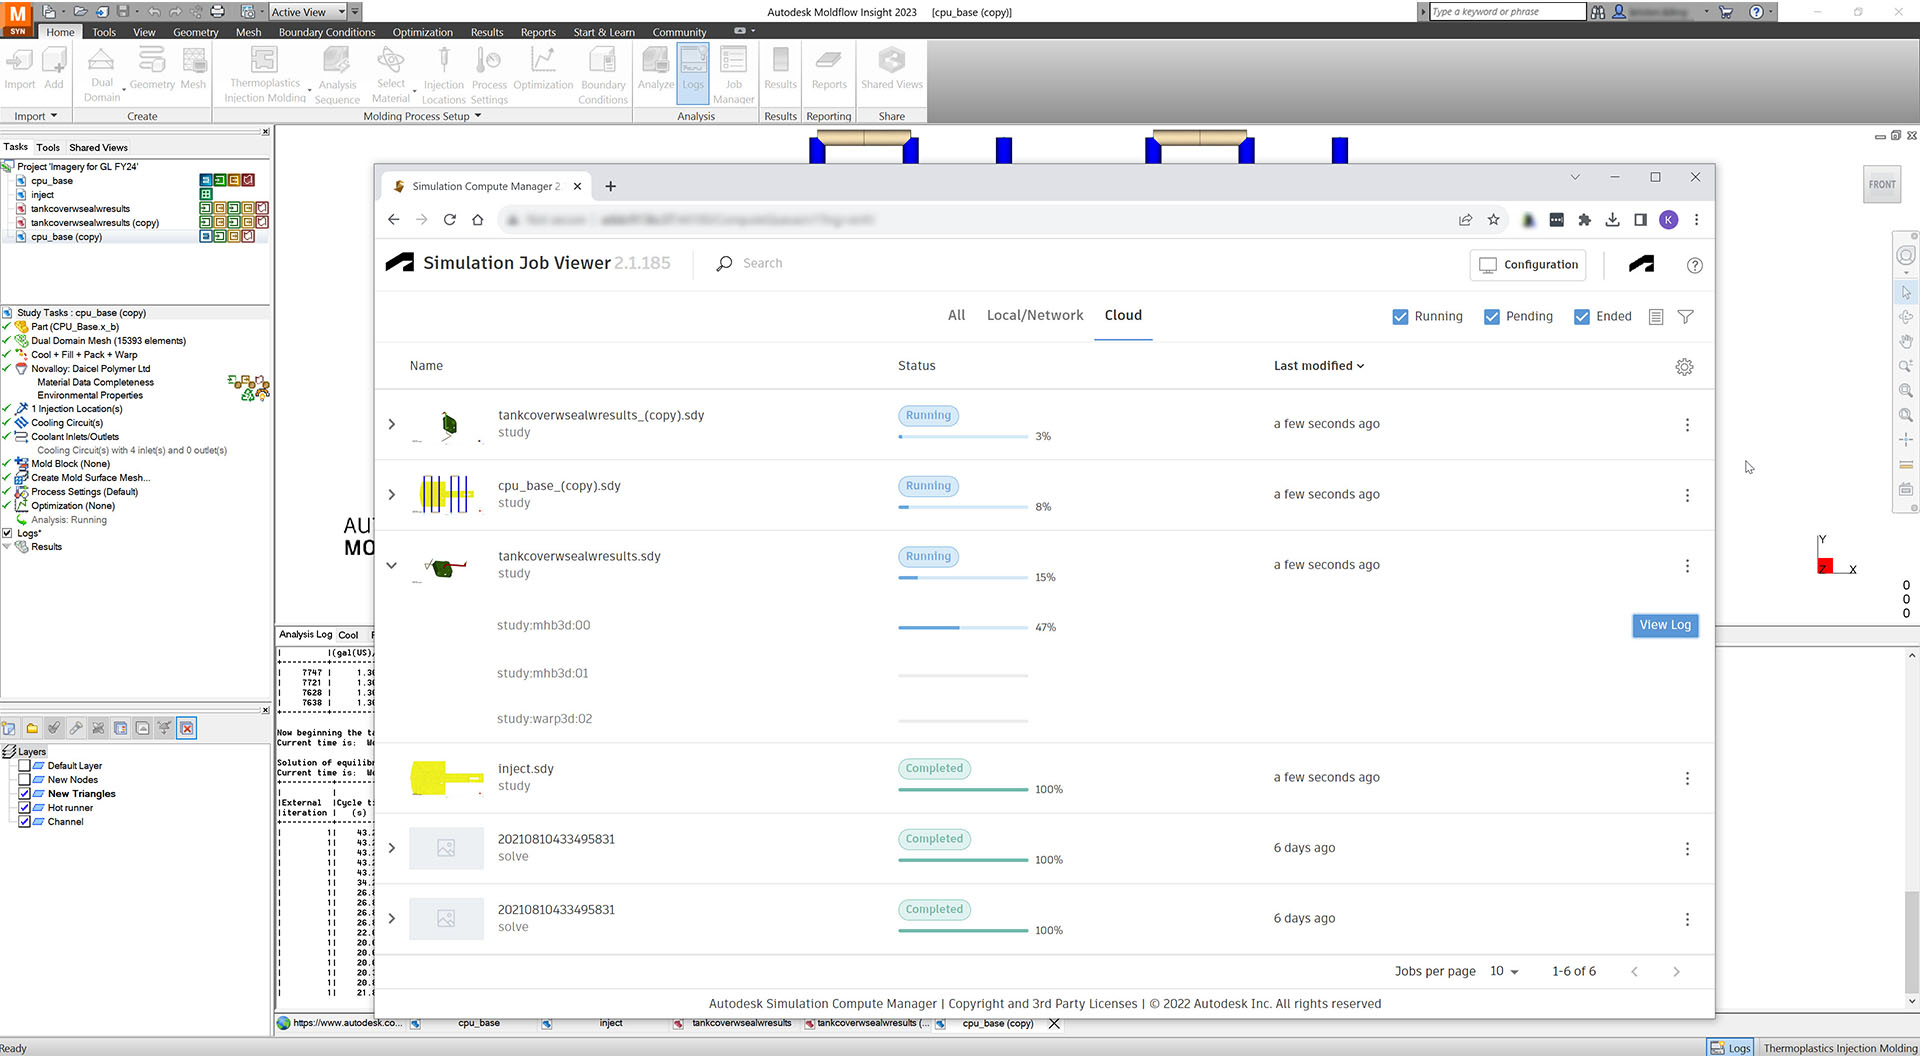Open the Boundary Conditions ribbon tab
Screen dimensions: 1920x1058
click(327, 32)
